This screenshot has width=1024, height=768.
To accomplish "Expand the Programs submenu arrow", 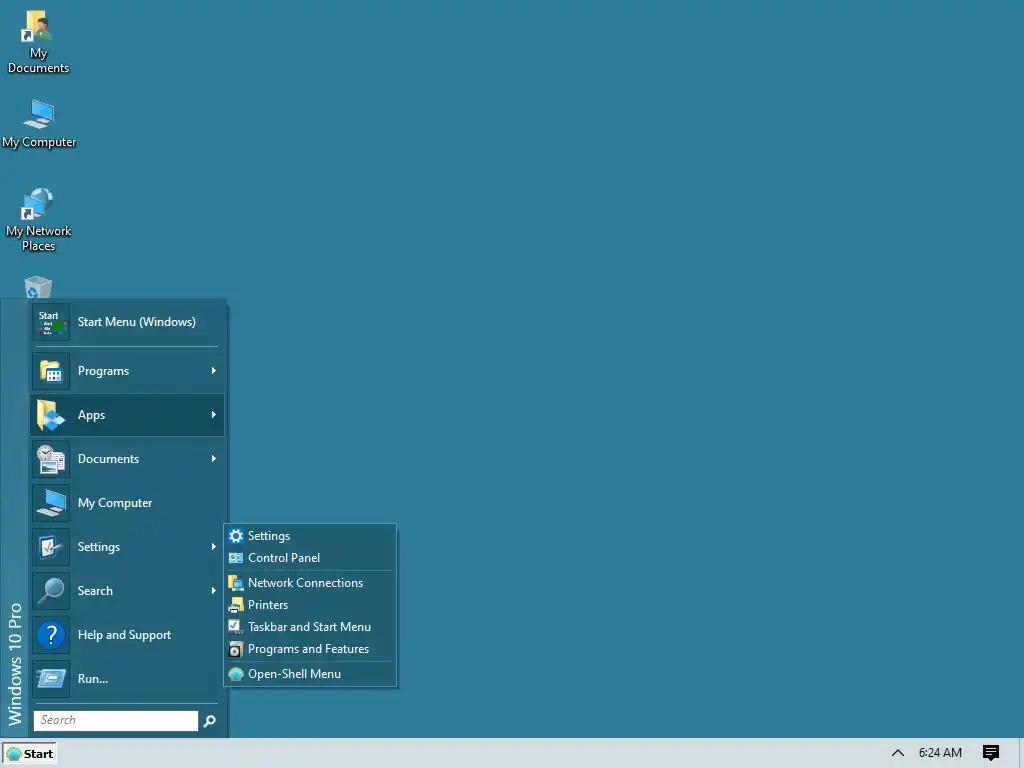I will [214, 371].
